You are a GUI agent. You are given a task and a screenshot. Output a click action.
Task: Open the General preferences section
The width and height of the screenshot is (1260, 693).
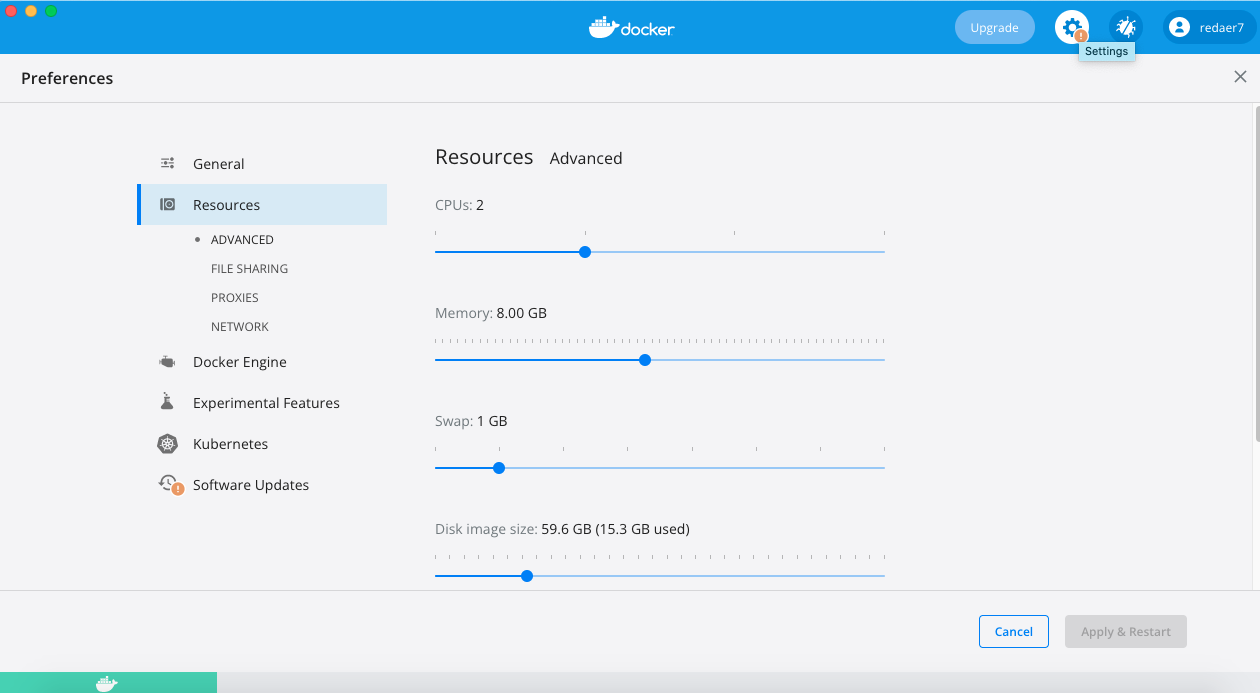262,163
